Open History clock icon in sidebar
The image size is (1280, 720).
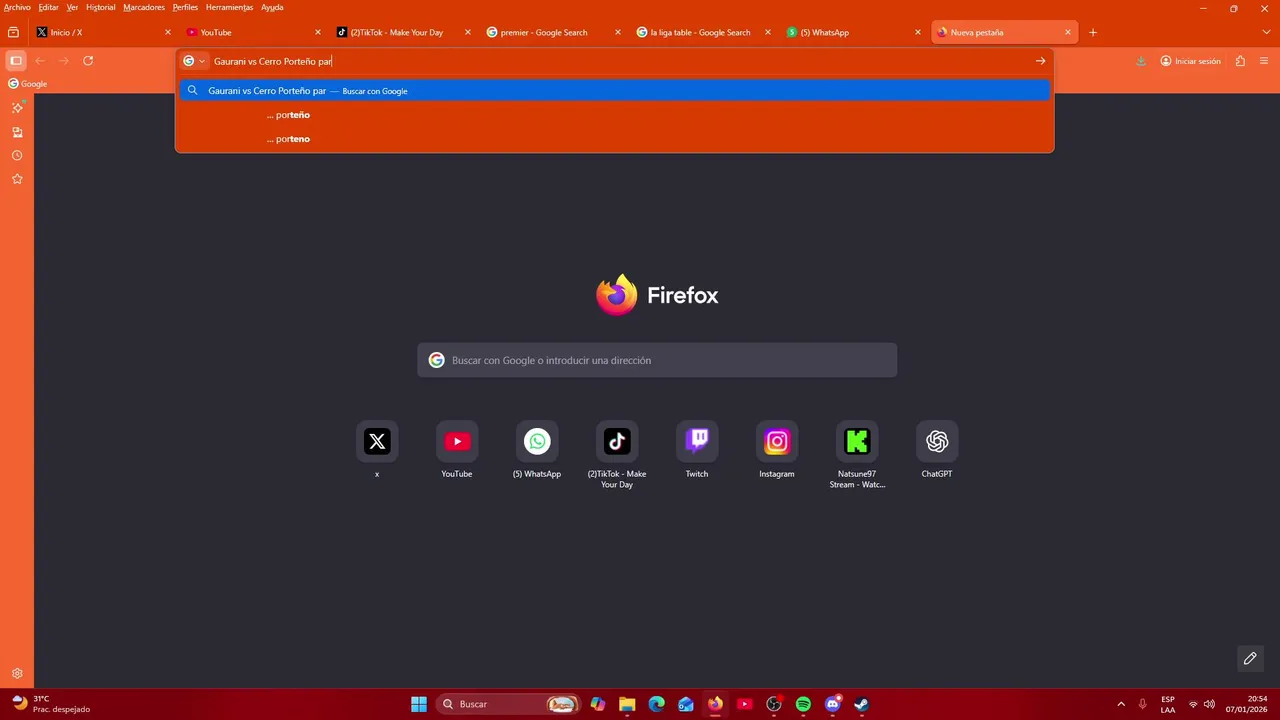[x=17, y=156]
